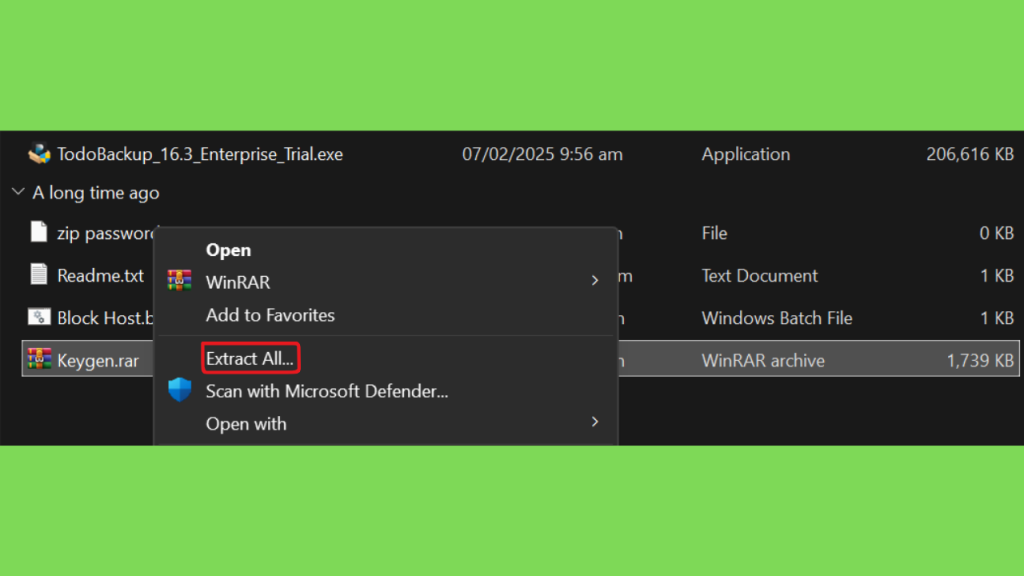Click the 206,616 KB size value
The height and width of the screenshot is (576, 1024).
(970, 154)
